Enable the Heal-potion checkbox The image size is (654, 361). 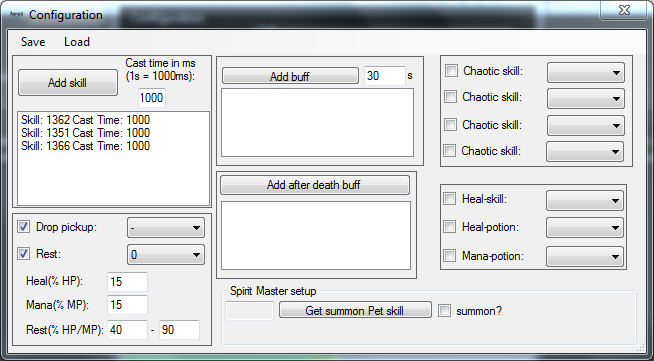click(450, 226)
